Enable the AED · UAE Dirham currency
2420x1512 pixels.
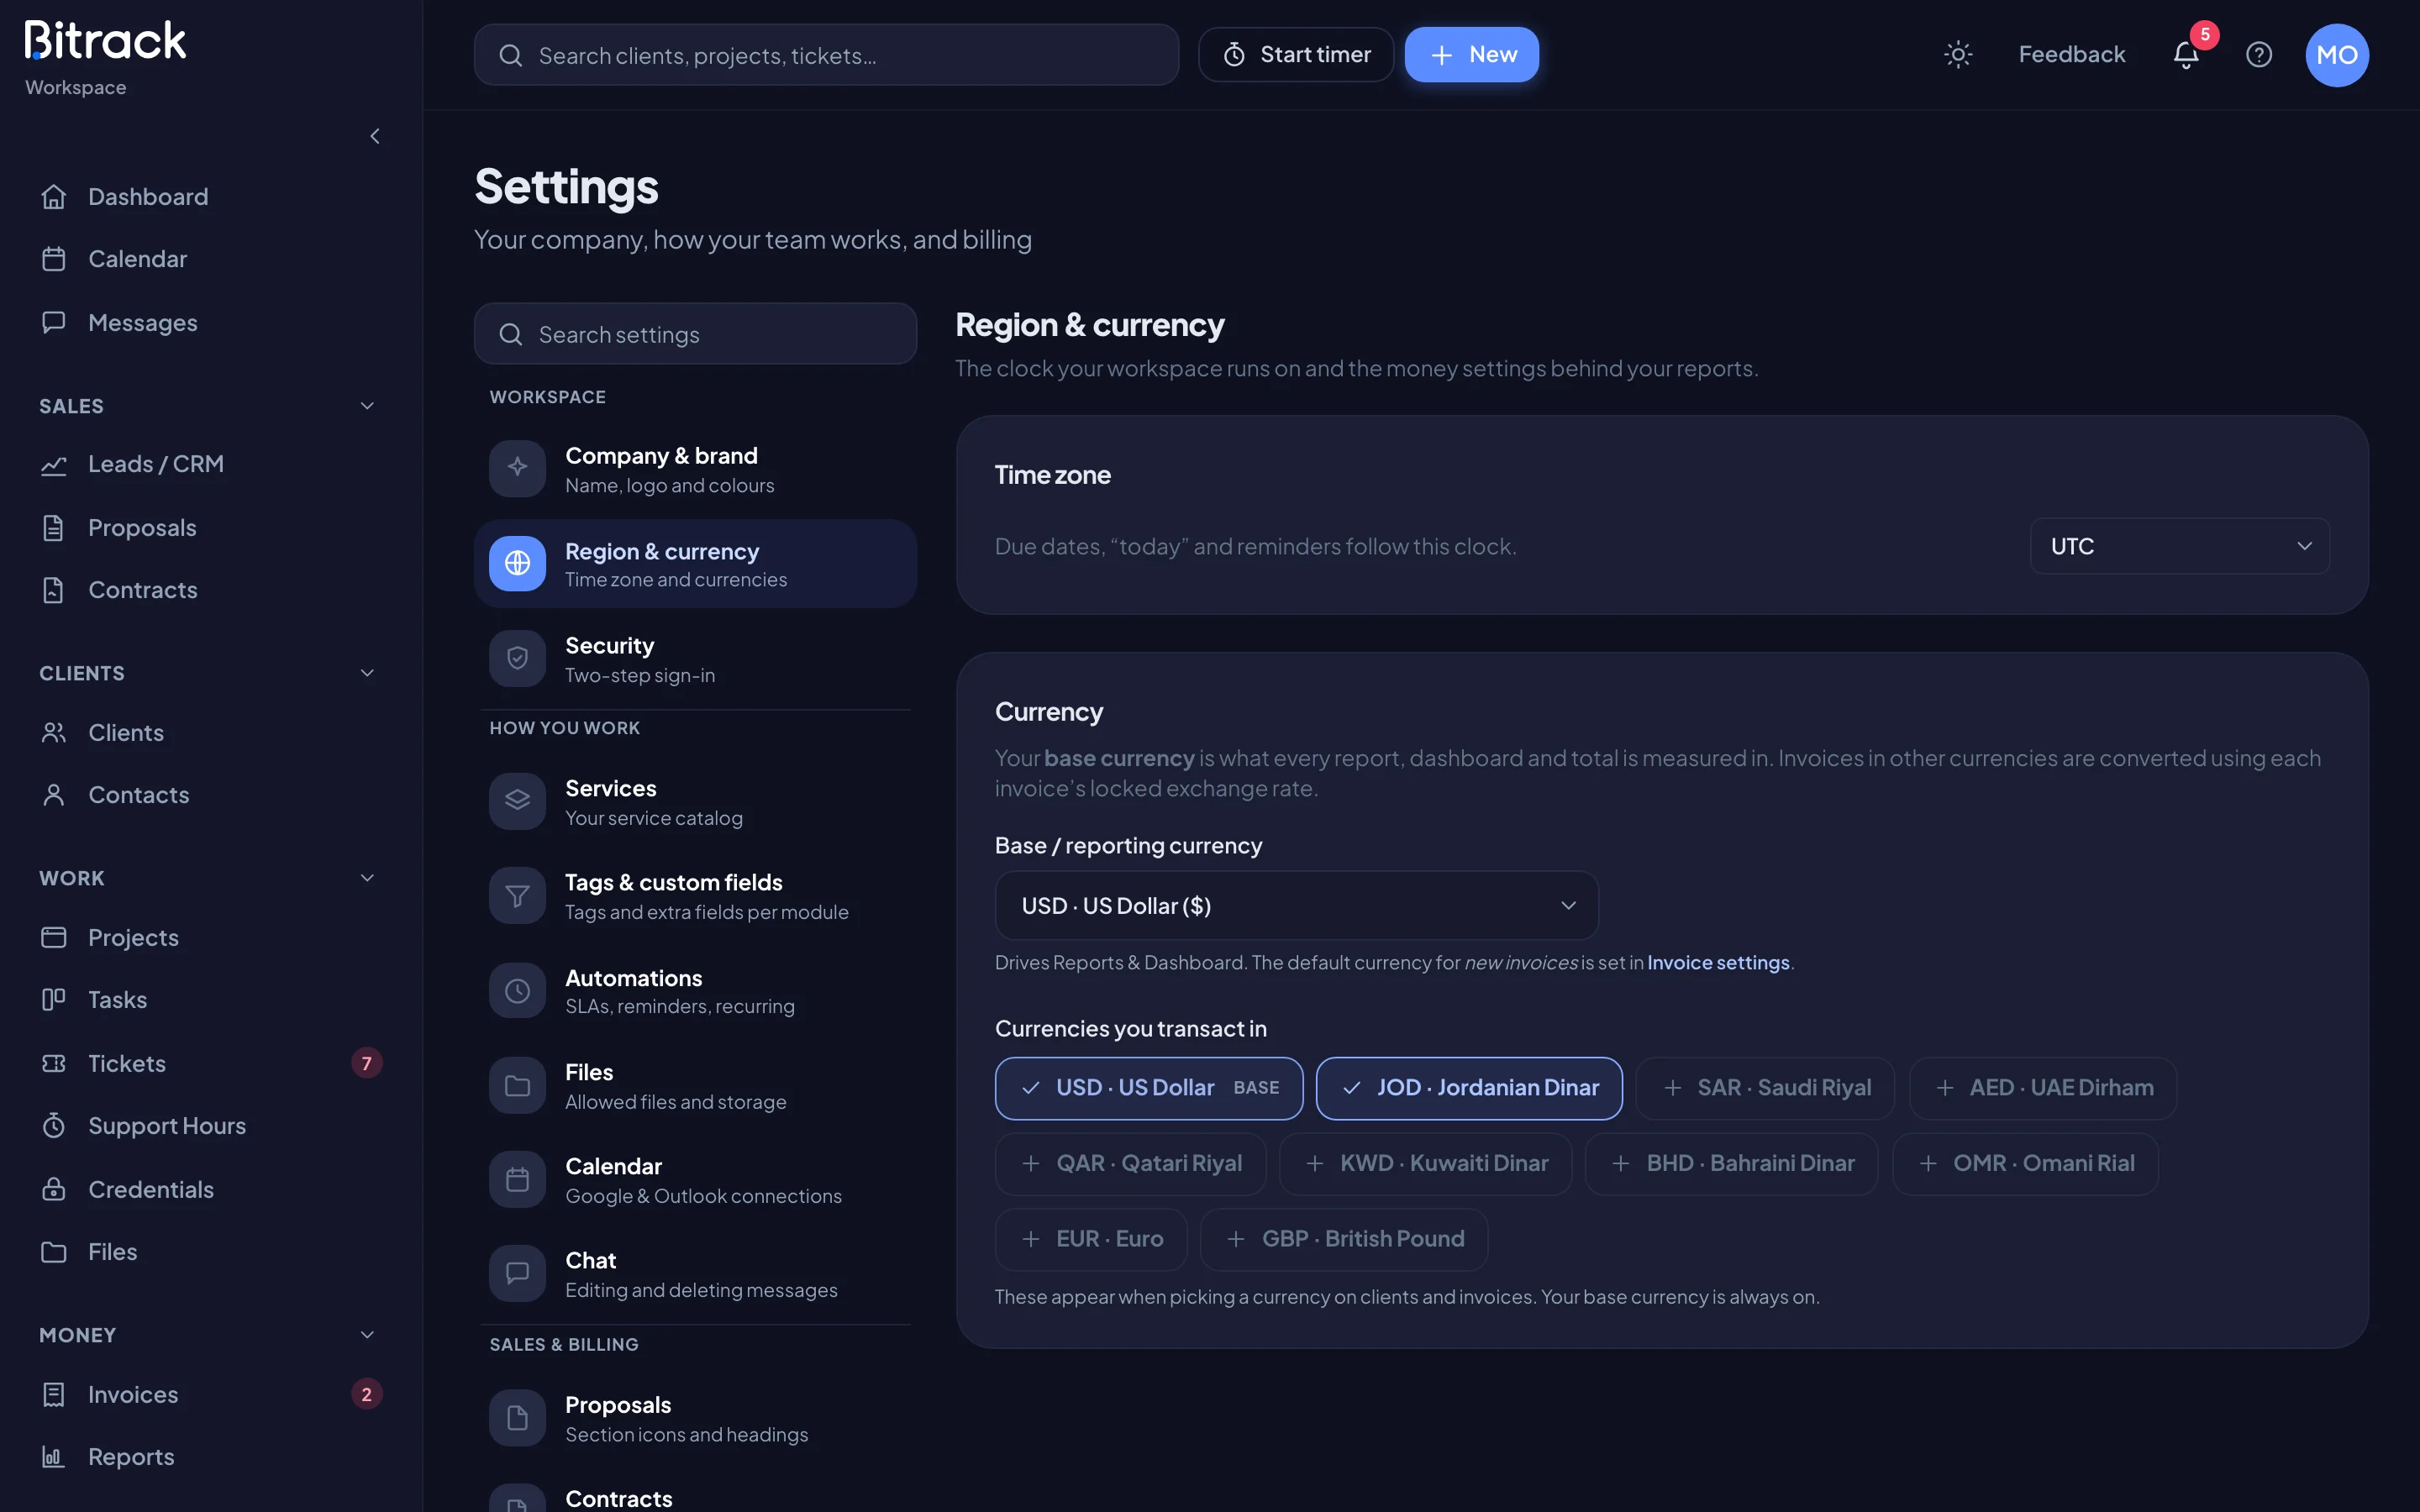2043,1088
